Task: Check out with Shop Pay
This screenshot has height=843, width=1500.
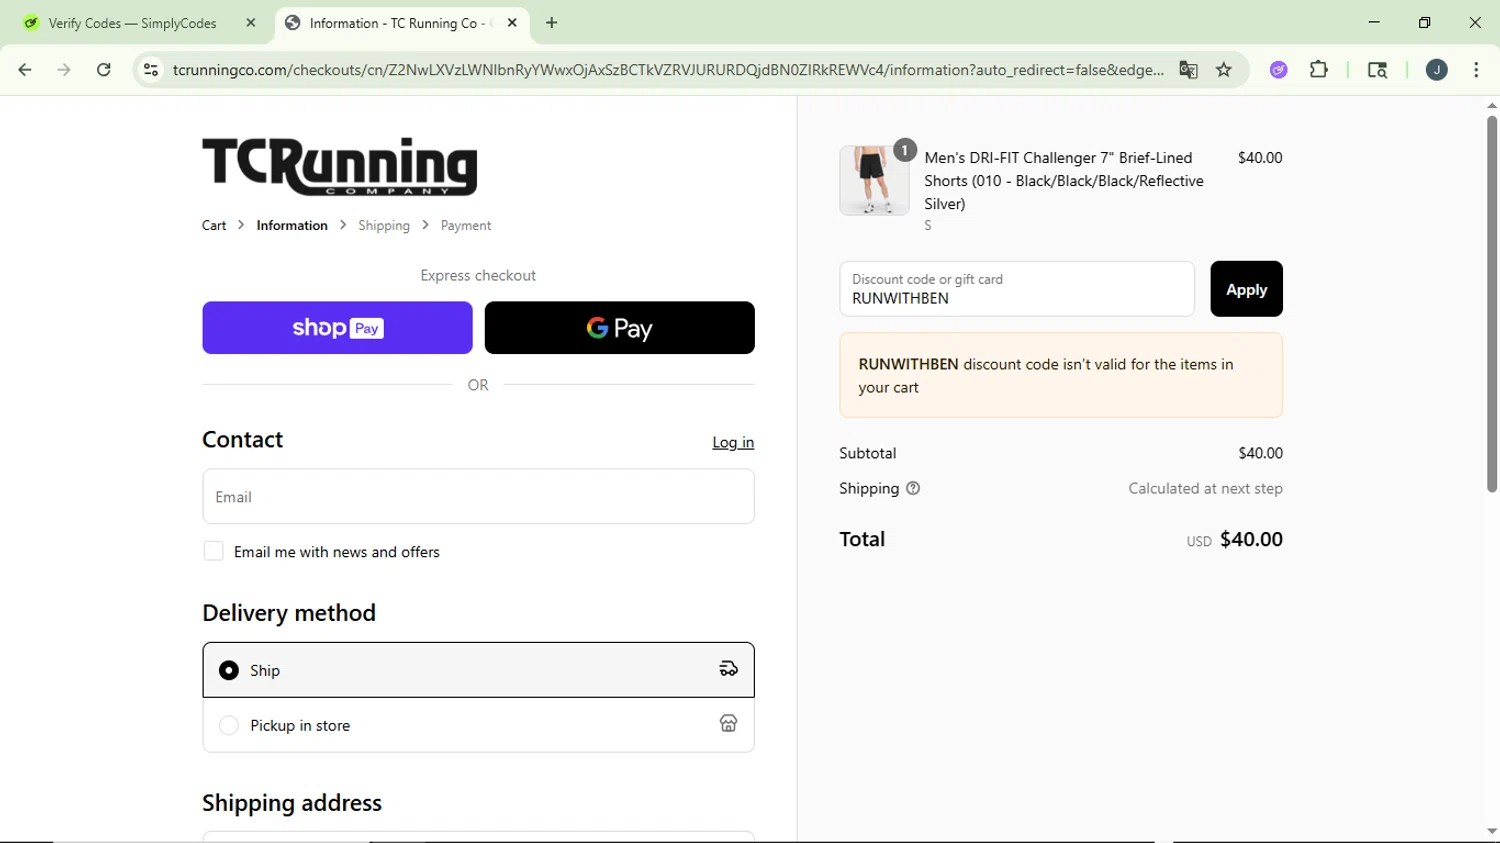Action: (337, 328)
